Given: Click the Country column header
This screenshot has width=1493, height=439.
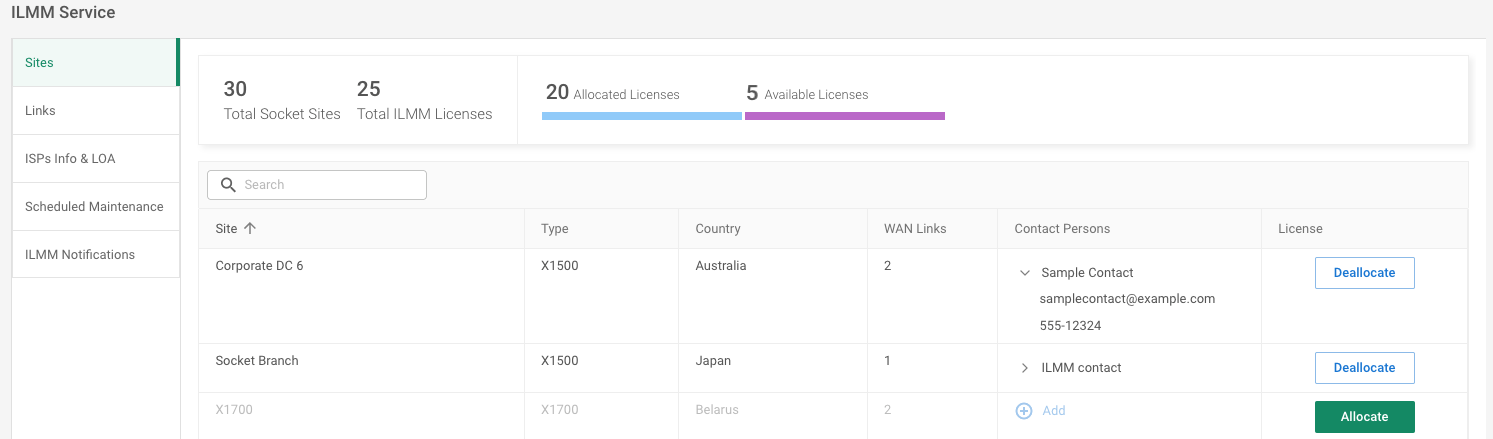Looking at the screenshot, I should click(x=717, y=229).
